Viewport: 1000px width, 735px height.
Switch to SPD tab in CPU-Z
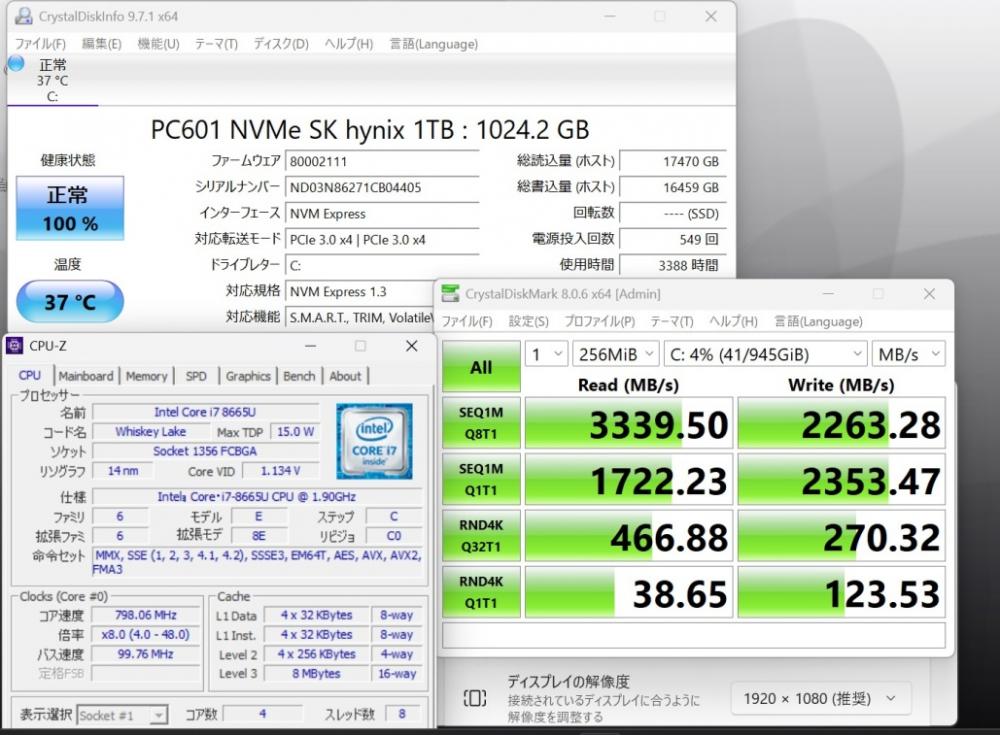pyautogui.click(x=196, y=376)
